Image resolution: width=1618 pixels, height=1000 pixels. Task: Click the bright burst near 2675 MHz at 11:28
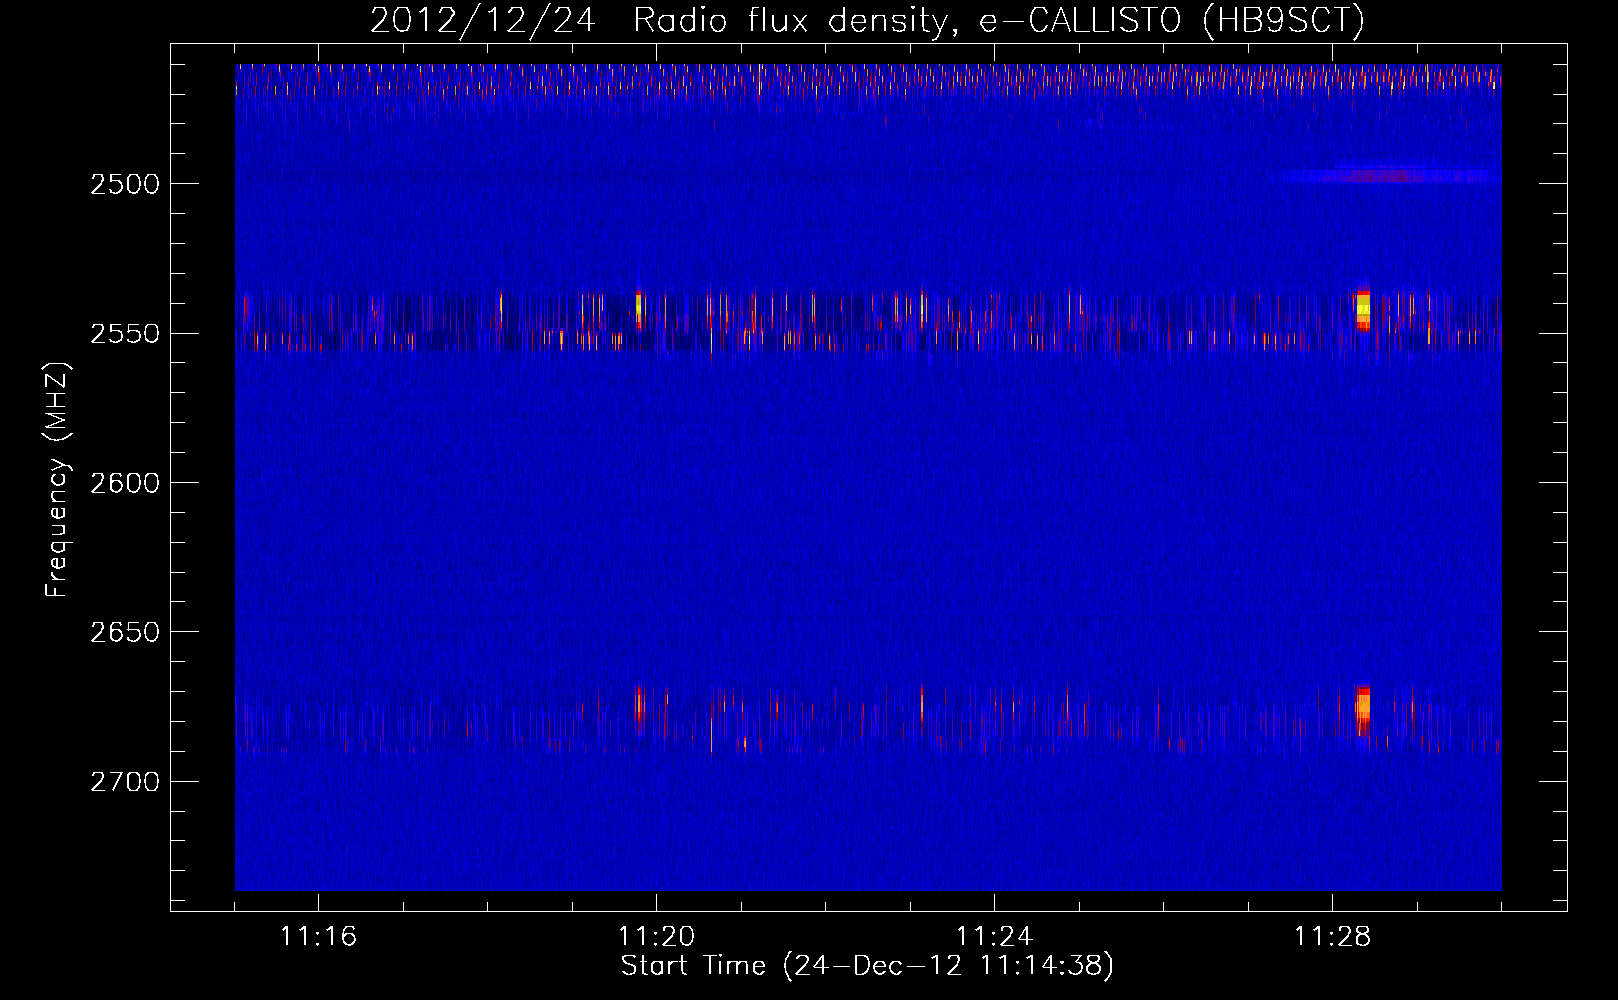1363,709
